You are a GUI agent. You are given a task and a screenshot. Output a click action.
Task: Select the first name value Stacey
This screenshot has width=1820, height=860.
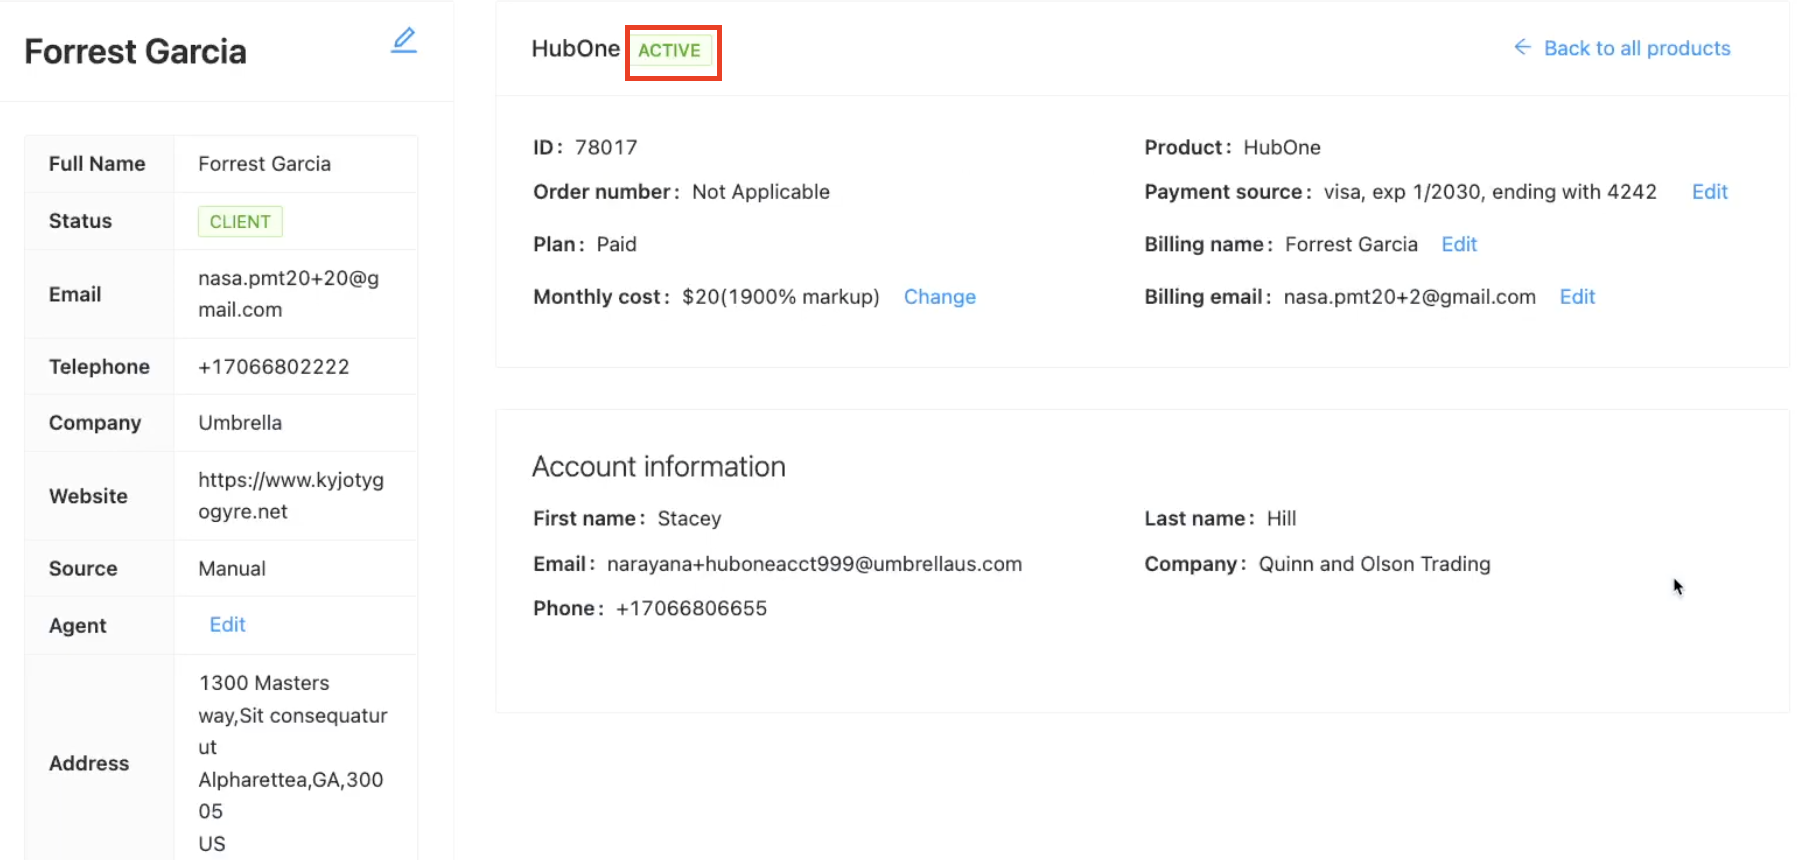click(x=689, y=519)
